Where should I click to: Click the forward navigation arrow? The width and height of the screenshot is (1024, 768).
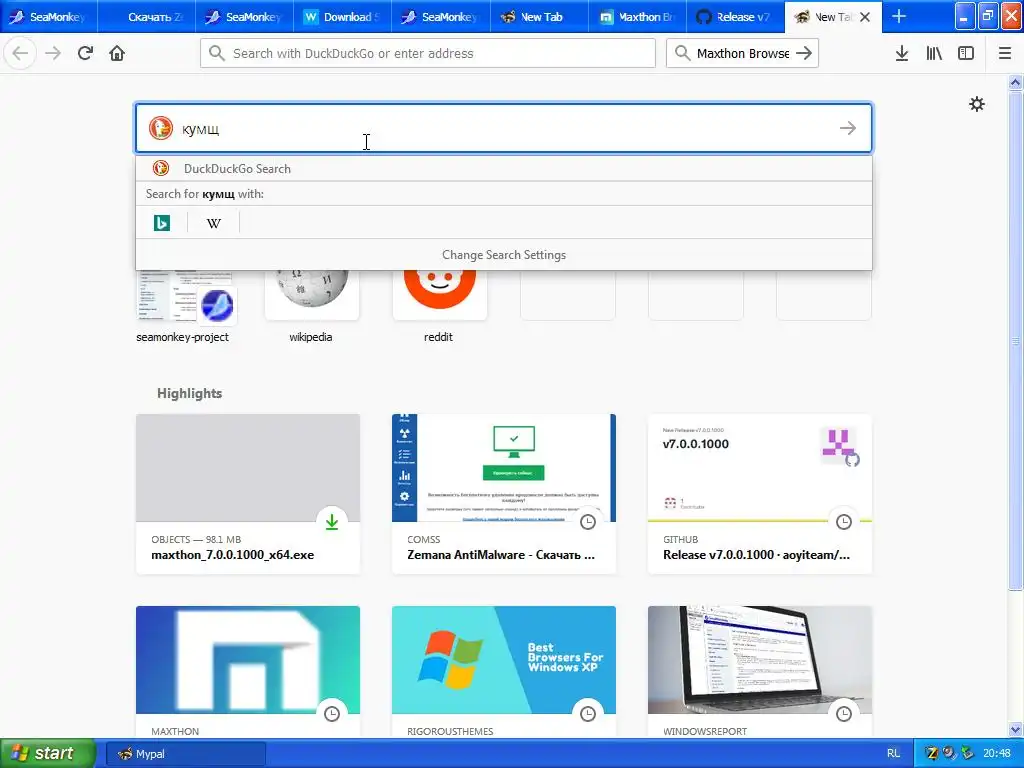click(x=53, y=54)
